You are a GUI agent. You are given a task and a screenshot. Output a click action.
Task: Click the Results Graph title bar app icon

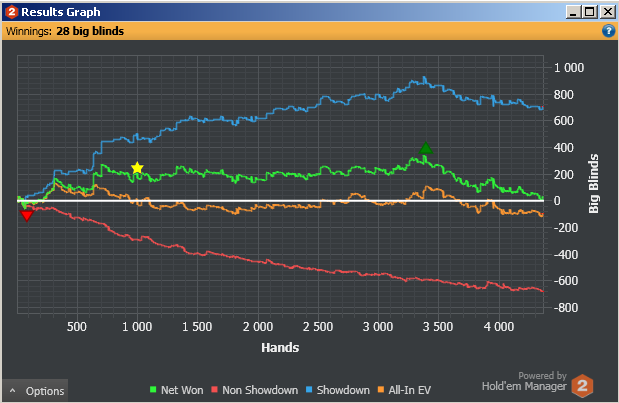pos(11,12)
